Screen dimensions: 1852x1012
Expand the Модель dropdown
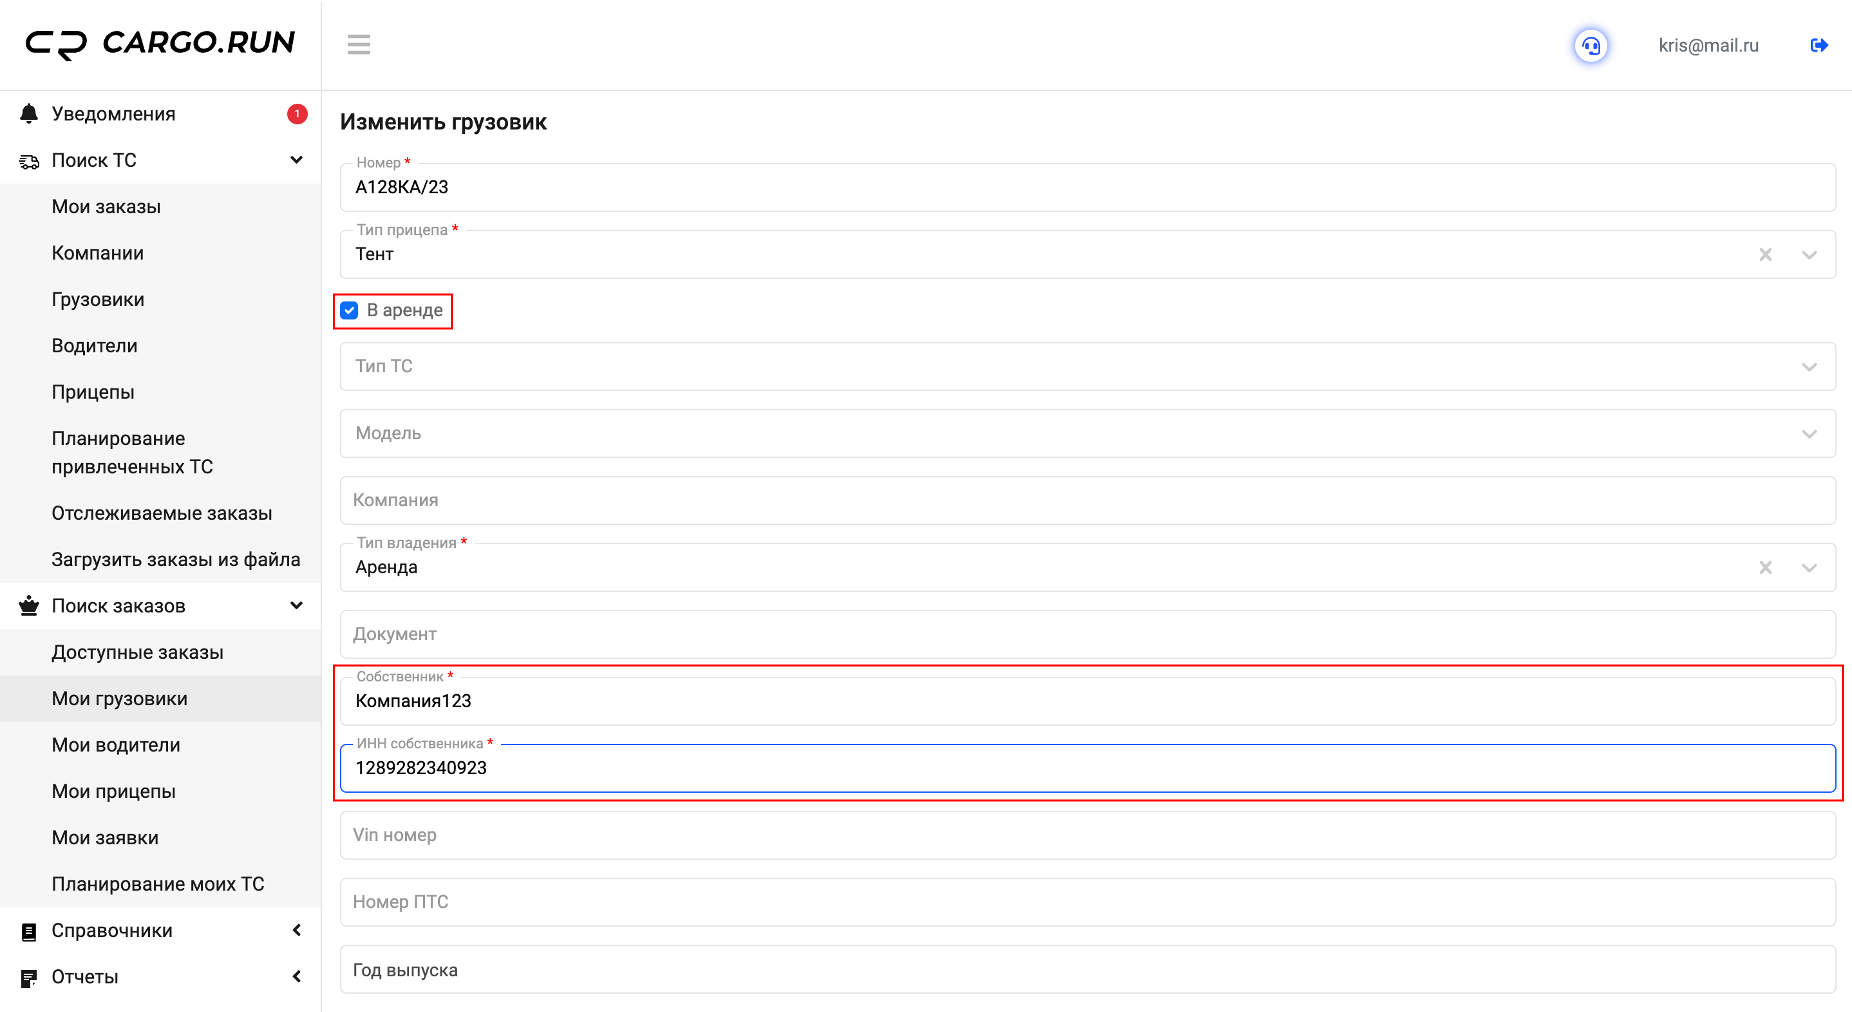(x=1808, y=434)
